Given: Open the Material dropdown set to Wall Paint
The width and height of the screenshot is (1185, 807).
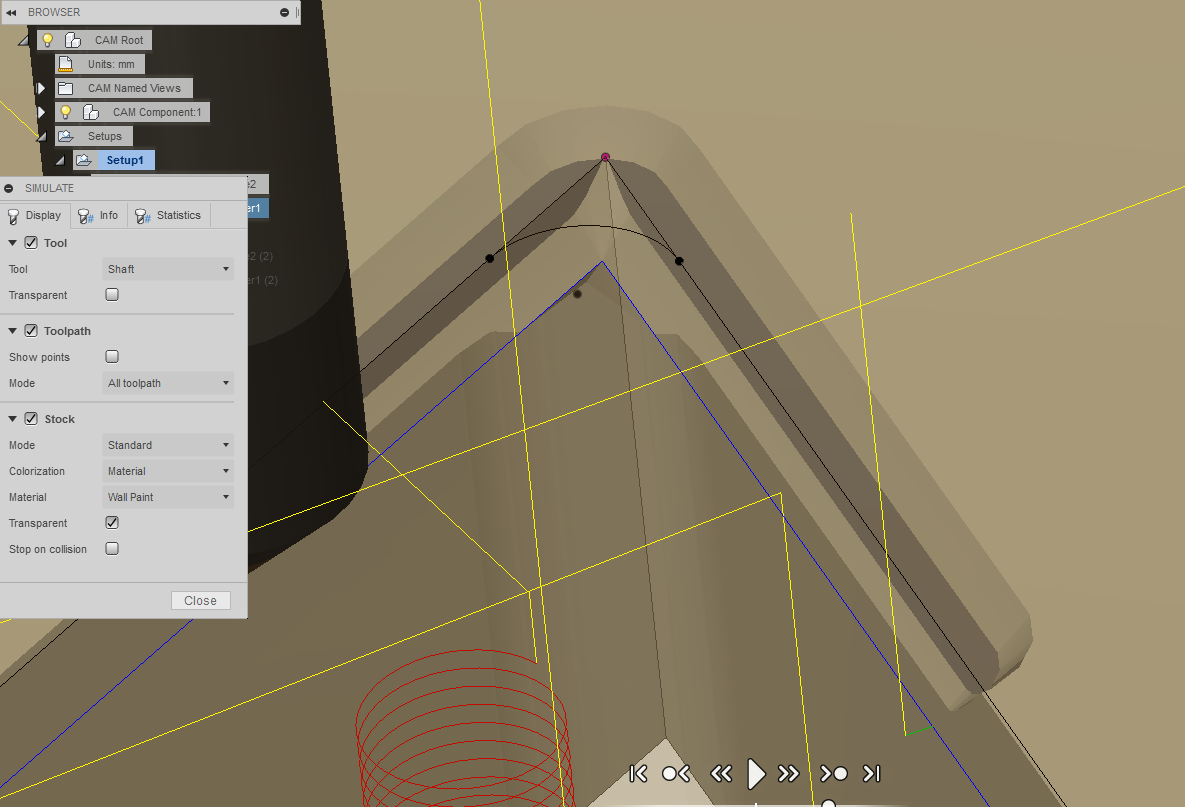Looking at the screenshot, I should pyautogui.click(x=167, y=497).
